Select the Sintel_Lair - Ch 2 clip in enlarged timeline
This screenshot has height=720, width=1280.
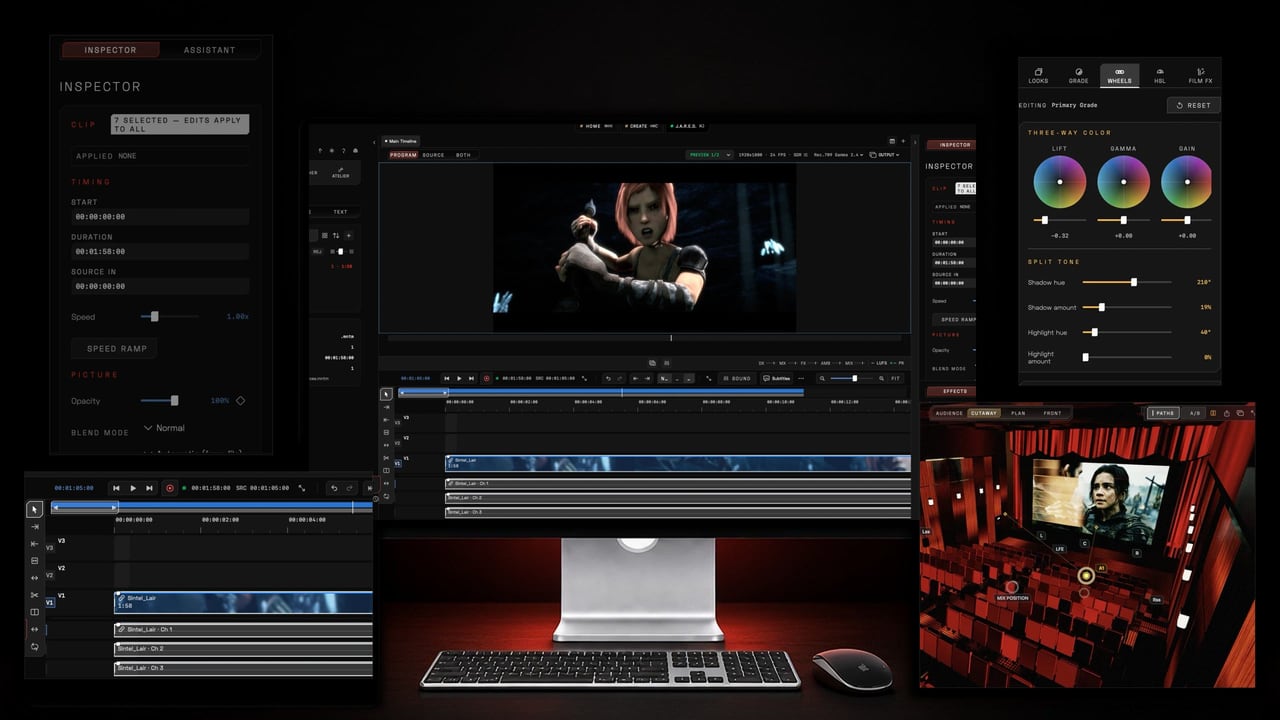[243, 648]
